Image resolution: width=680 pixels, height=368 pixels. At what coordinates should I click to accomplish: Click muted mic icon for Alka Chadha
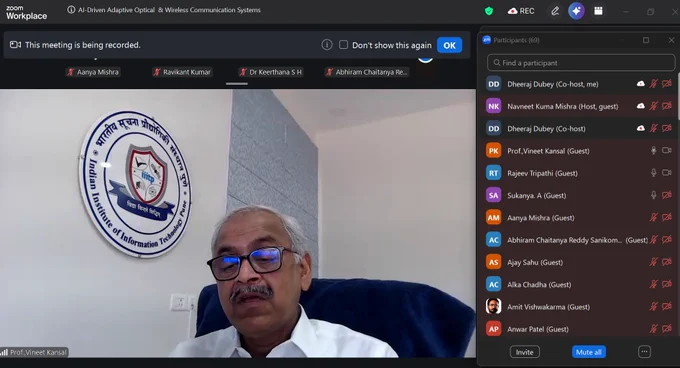[654, 284]
